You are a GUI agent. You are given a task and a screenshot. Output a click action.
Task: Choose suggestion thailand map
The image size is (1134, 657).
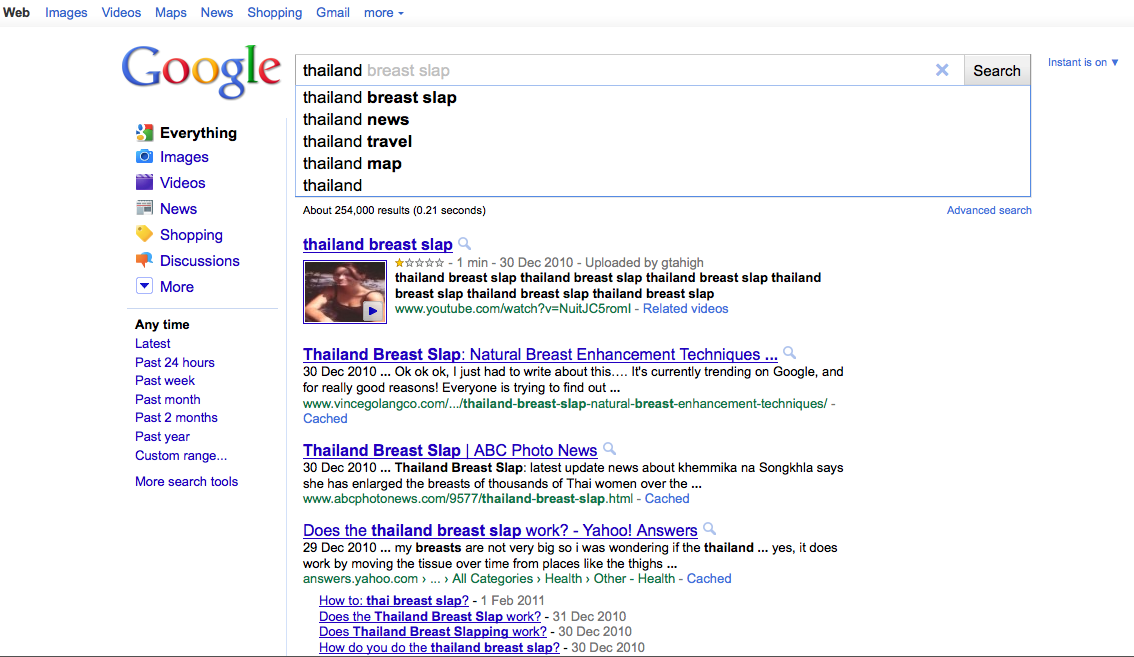tap(662, 163)
